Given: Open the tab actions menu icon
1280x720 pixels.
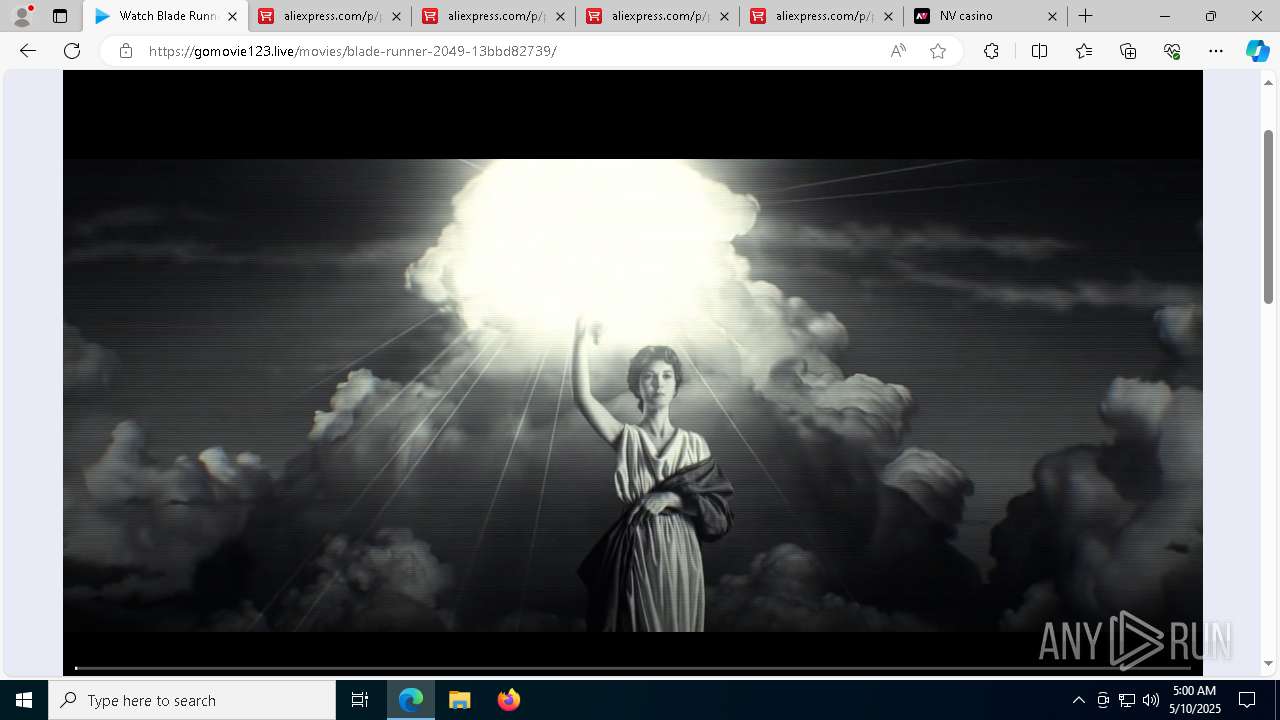Looking at the screenshot, I should click(x=60, y=16).
